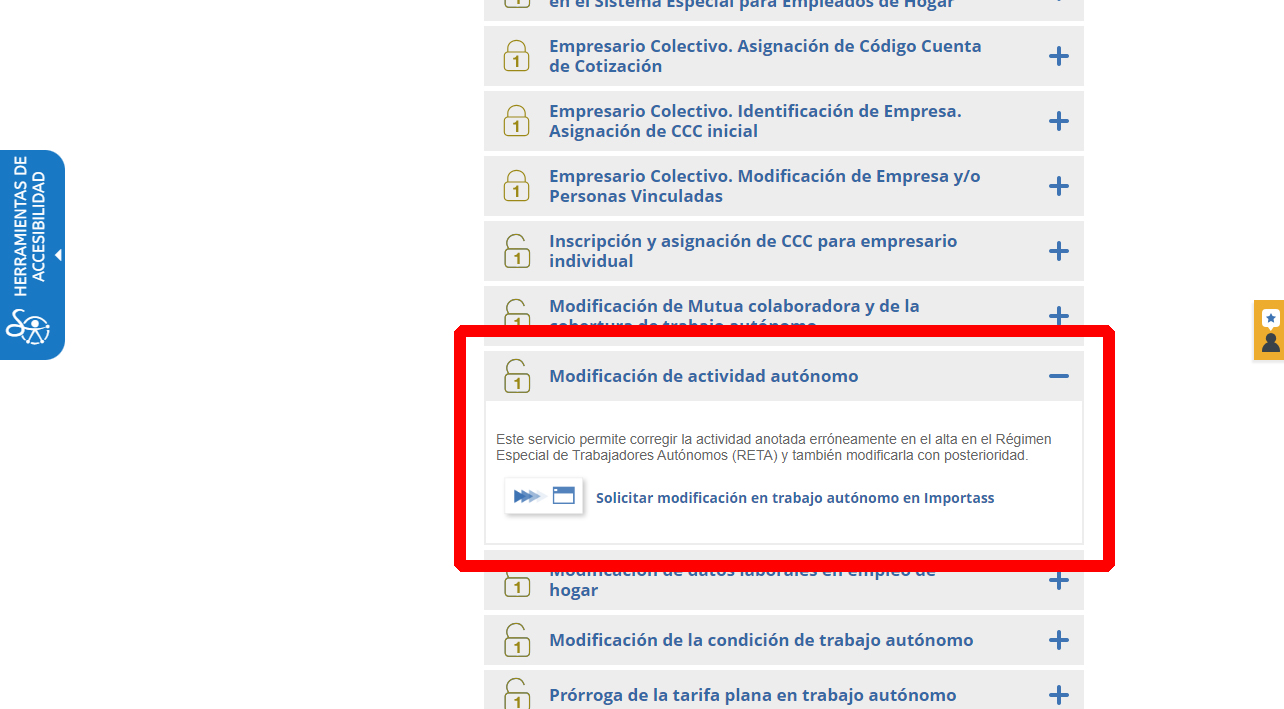Open title 'Modificación de Empresa y/o Personas Vinculadas'
The image size is (1284, 709).
pyautogui.click(x=765, y=186)
